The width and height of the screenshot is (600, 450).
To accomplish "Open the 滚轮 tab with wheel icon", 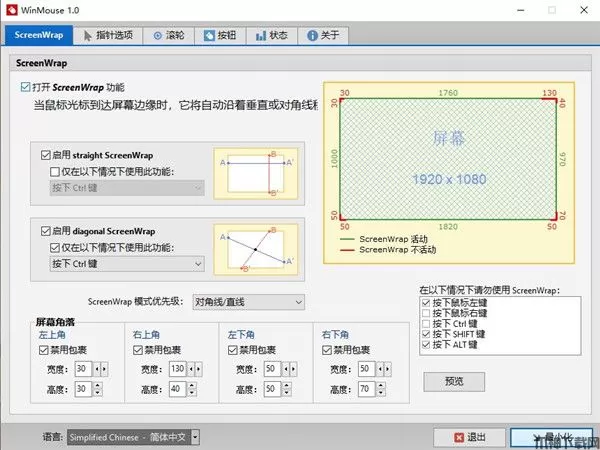I will 169,36.
